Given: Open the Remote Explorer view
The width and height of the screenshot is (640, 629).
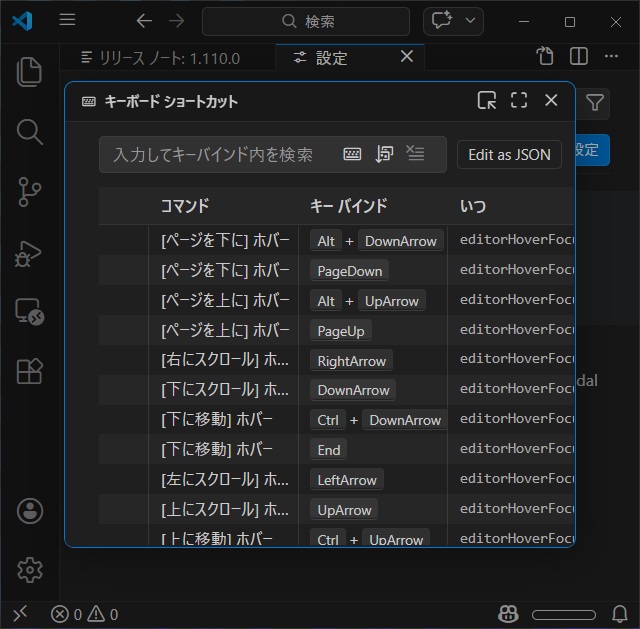Looking at the screenshot, I should click(30, 311).
